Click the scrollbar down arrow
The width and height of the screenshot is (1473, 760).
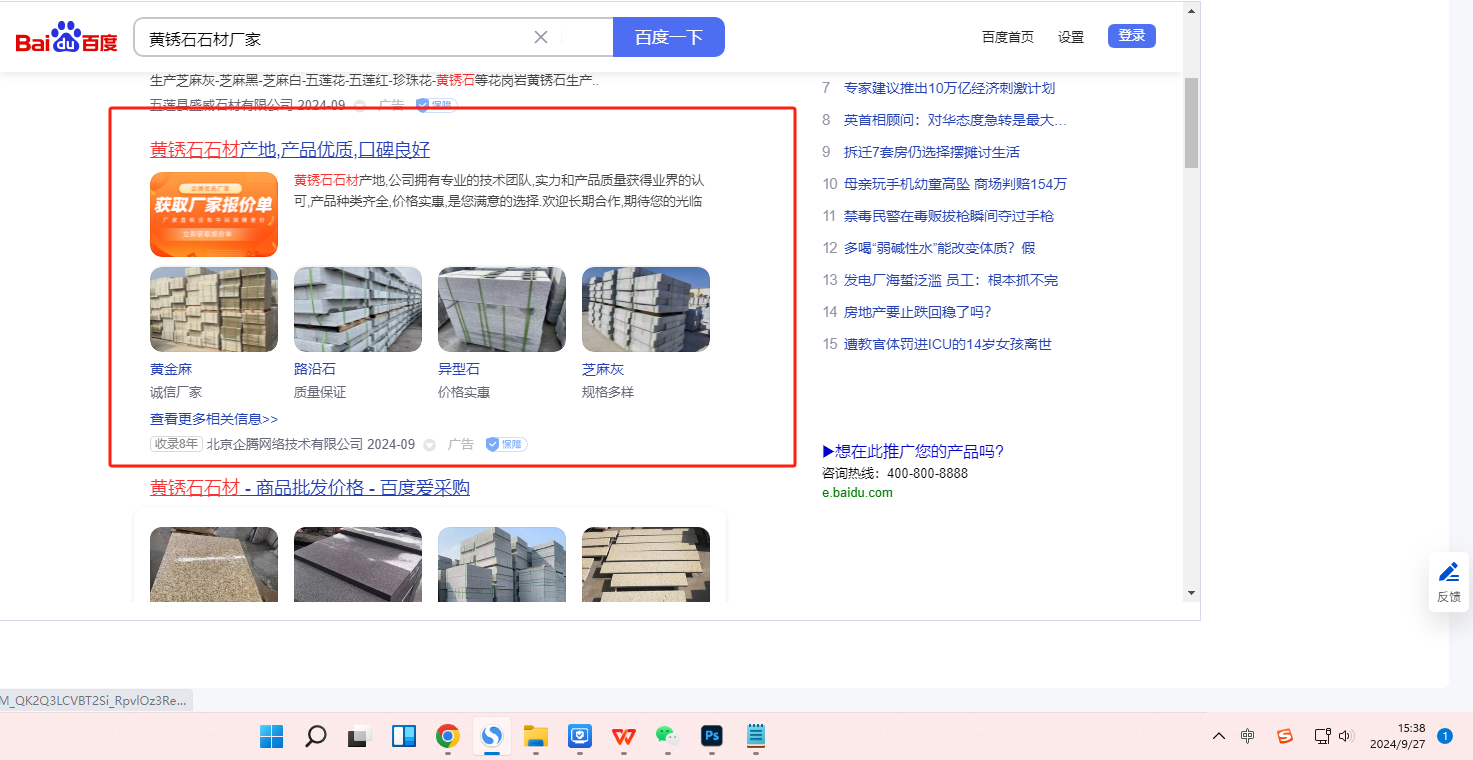[x=1191, y=592]
